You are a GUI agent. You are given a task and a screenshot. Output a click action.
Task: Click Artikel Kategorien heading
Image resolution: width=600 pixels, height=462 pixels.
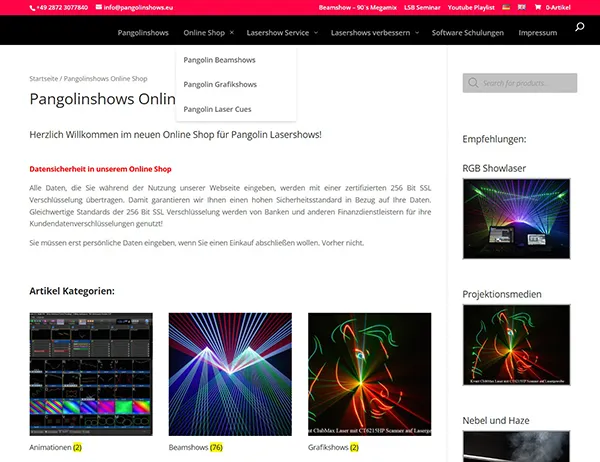point(72,291)
